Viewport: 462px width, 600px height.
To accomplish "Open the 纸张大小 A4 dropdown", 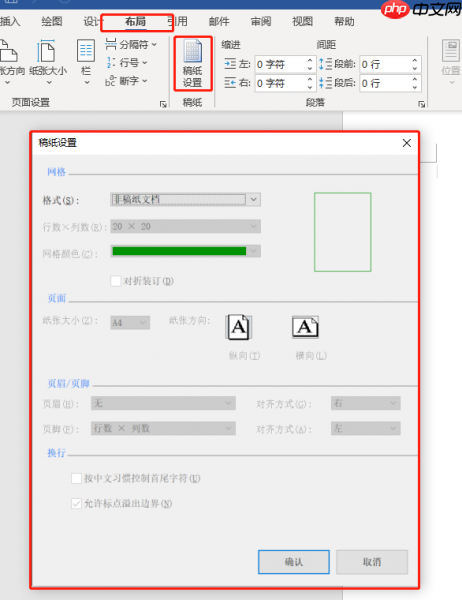I will coord(130,323).
